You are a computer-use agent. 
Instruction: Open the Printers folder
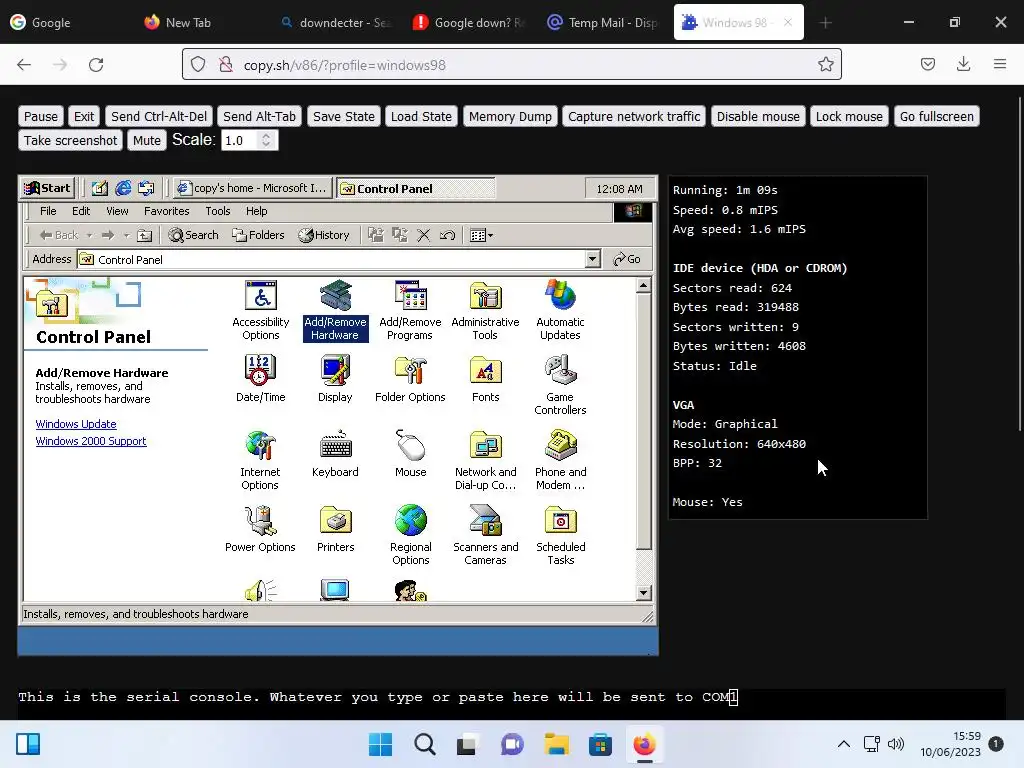coord(335,529)
